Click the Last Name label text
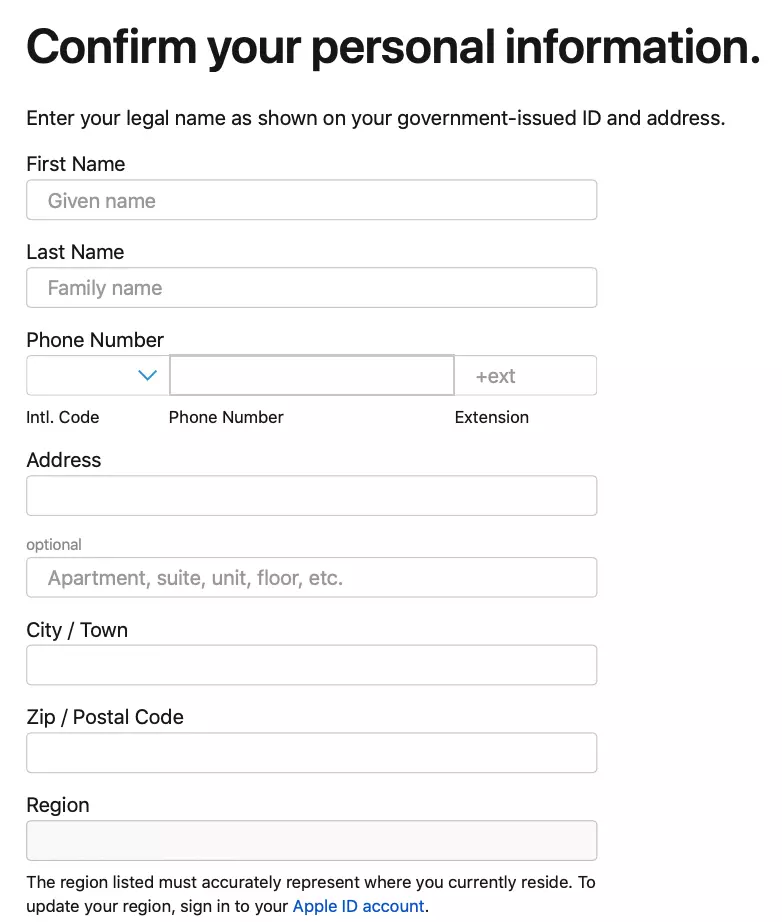This screenshot has width=782, height=922. pyautogui.click(x=75, y=252)
